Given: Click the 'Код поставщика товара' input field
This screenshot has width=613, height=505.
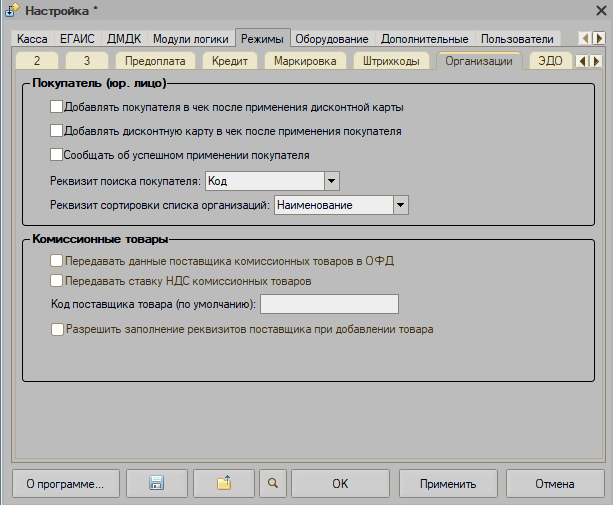Looking at the screenshot, I should [329, 304].
